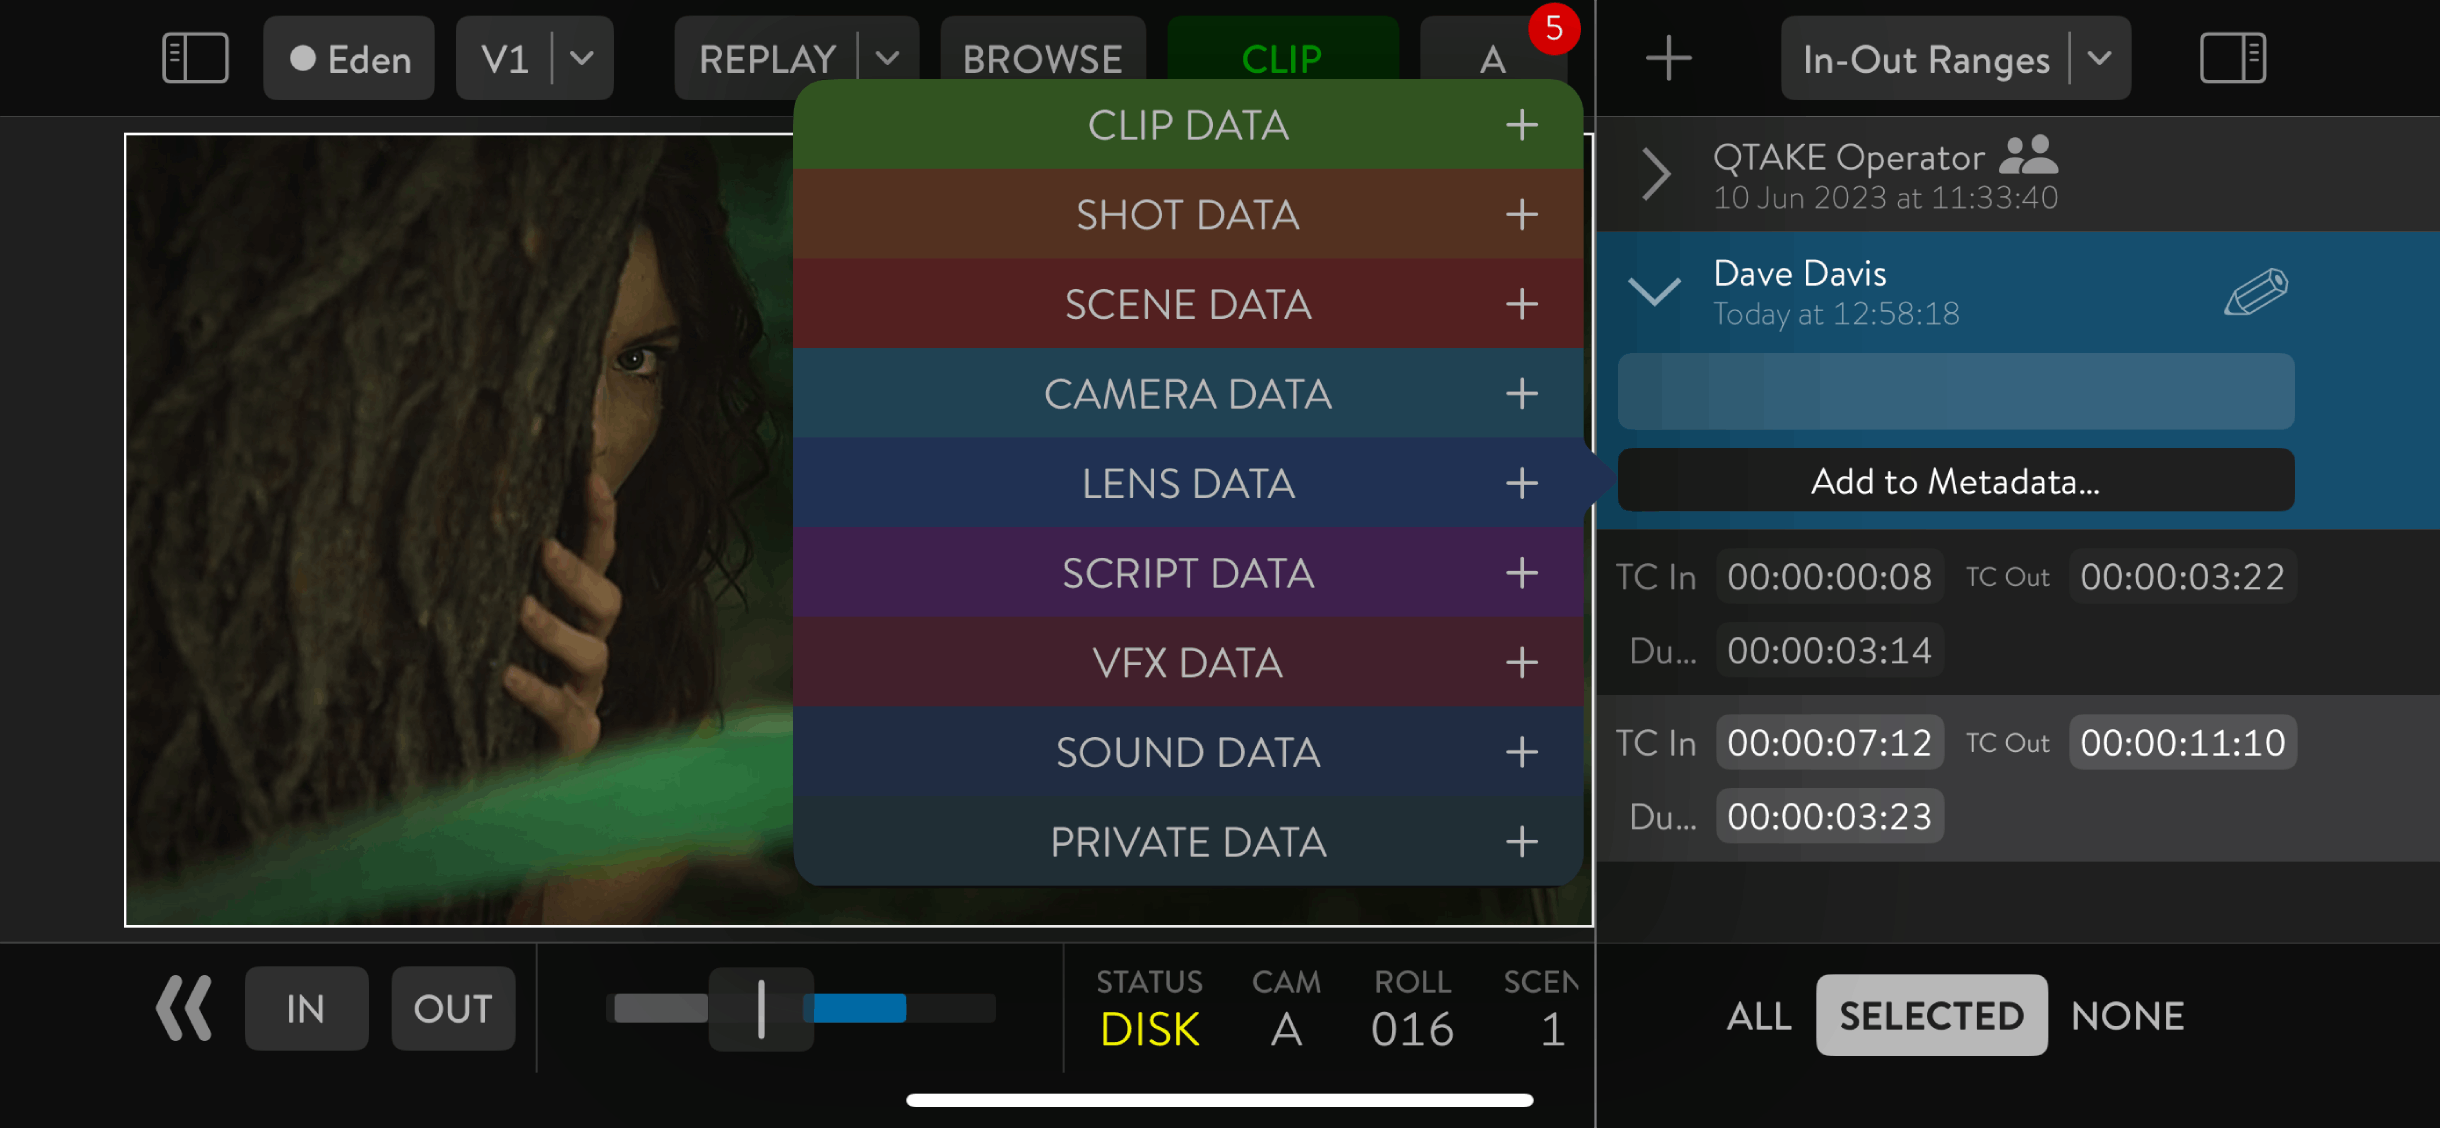Add Clip Data using the plus icon
Viewport: 2440px width, 1128px height.
1521,125
